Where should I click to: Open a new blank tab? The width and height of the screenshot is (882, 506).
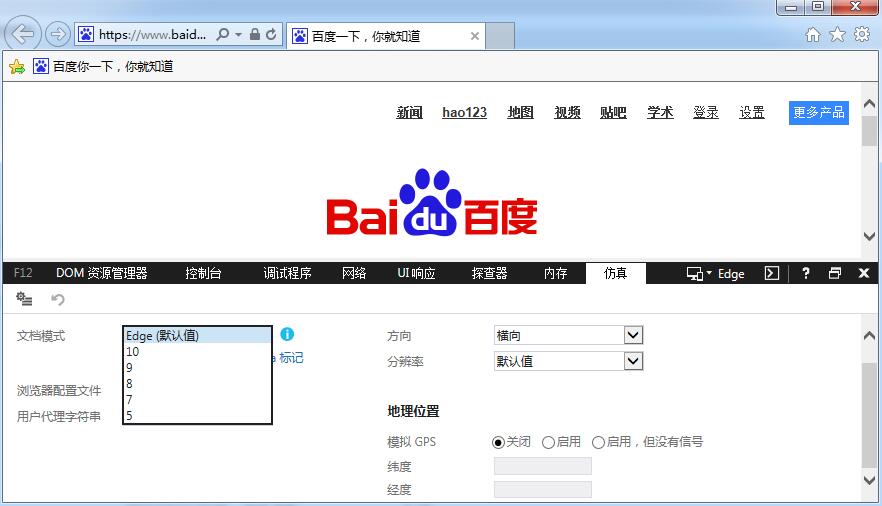tap(500, 36)
